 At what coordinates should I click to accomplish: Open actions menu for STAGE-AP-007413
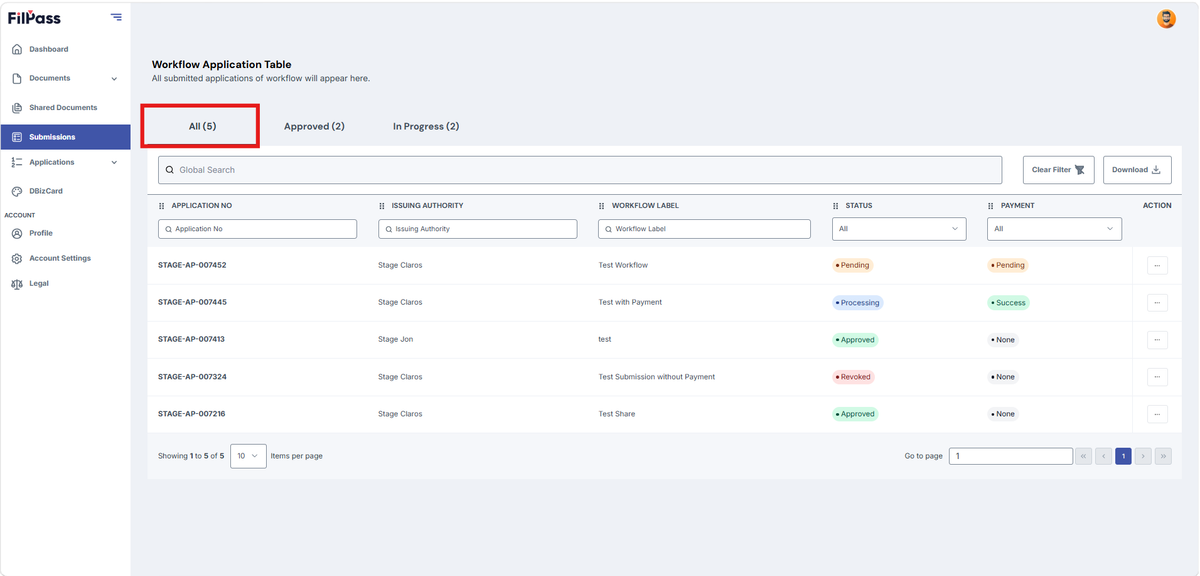[x=1157, y=340]
